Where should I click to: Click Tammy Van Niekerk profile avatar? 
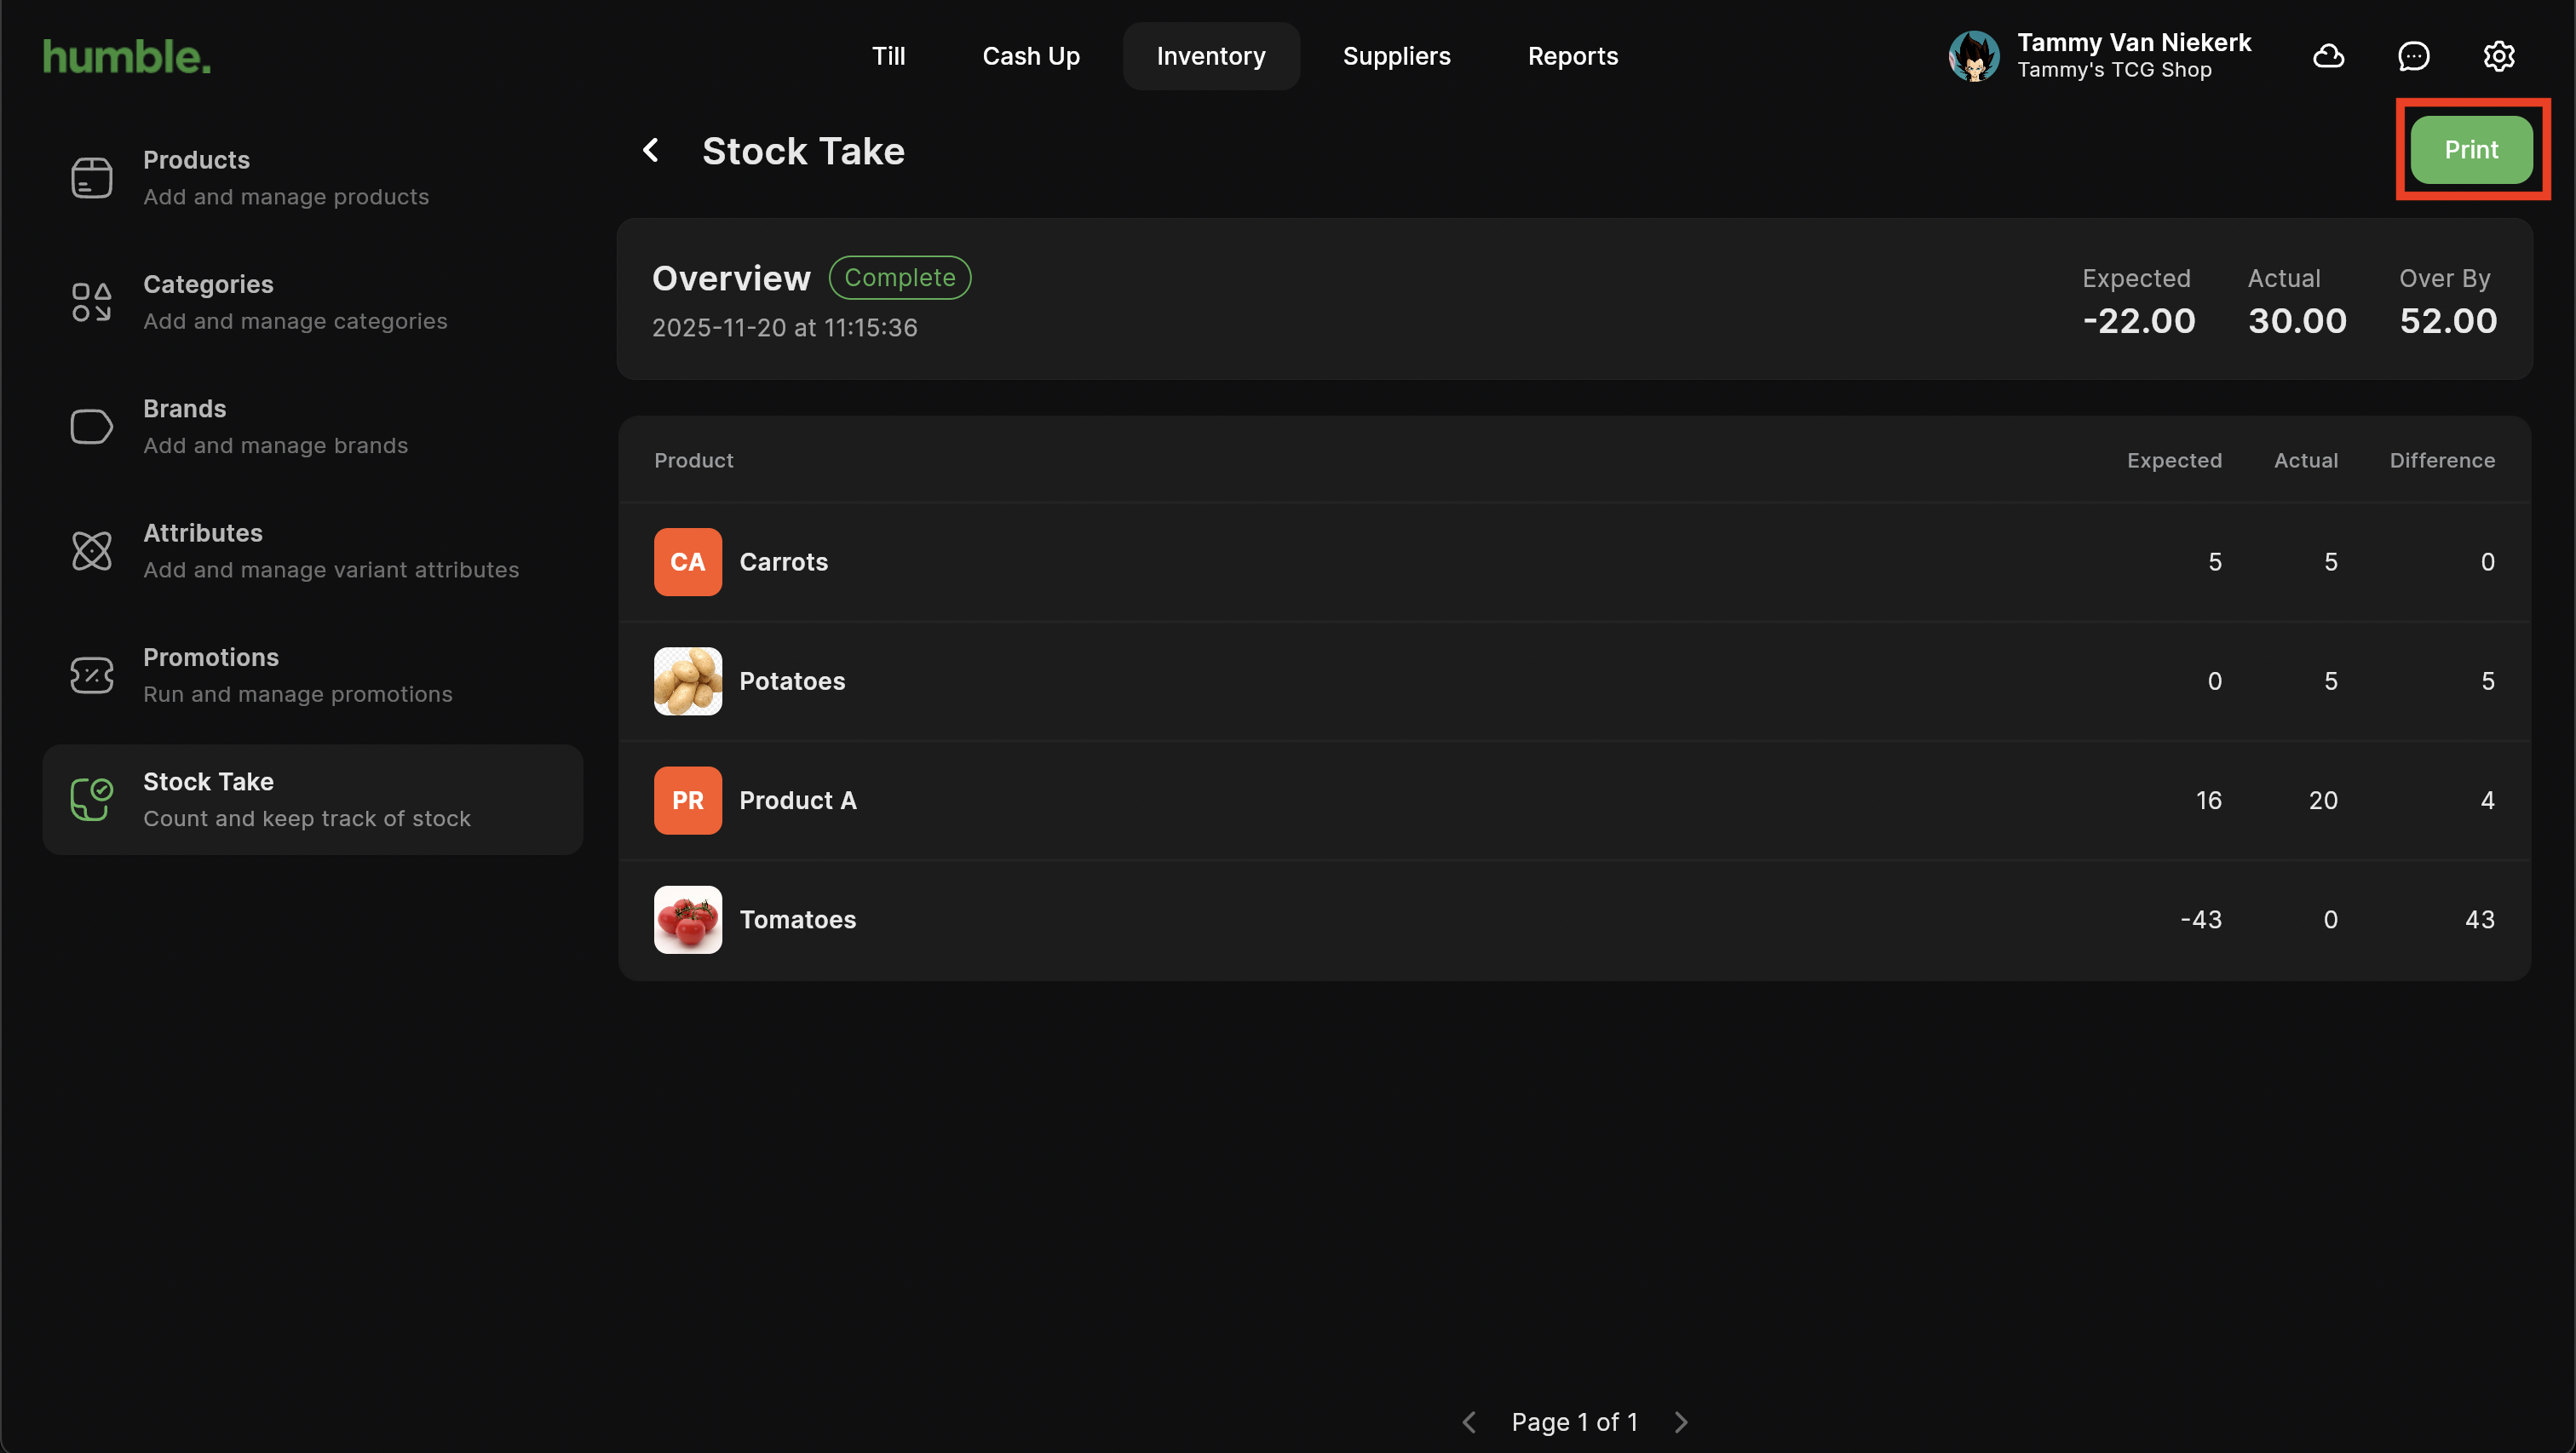(x=1973, y=56)
